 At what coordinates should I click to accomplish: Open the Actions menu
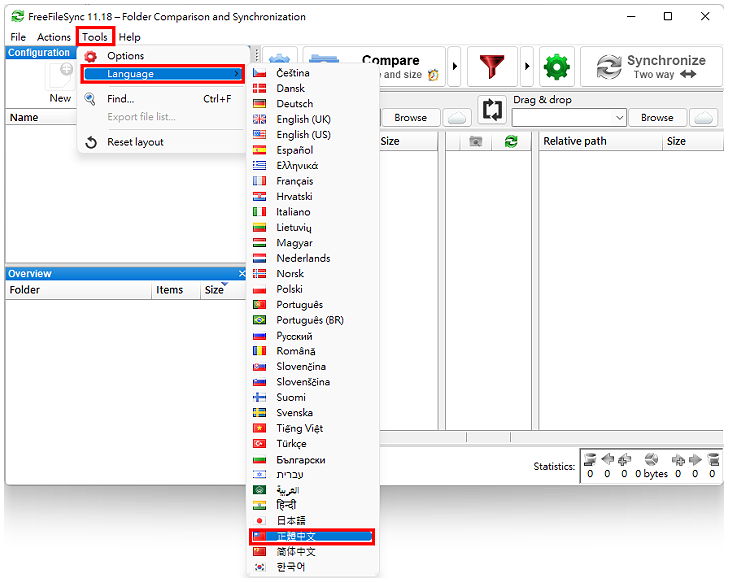point(54,37)
